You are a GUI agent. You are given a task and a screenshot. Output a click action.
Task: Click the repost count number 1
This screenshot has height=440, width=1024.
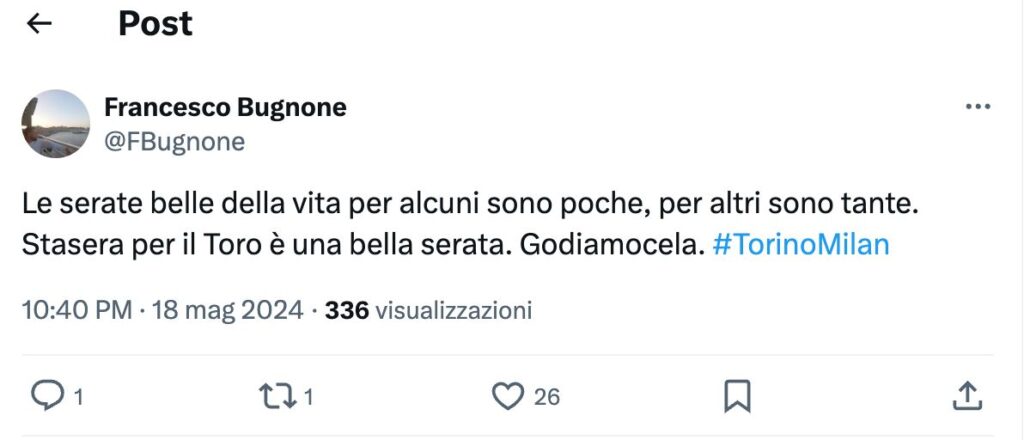(308, 398)
